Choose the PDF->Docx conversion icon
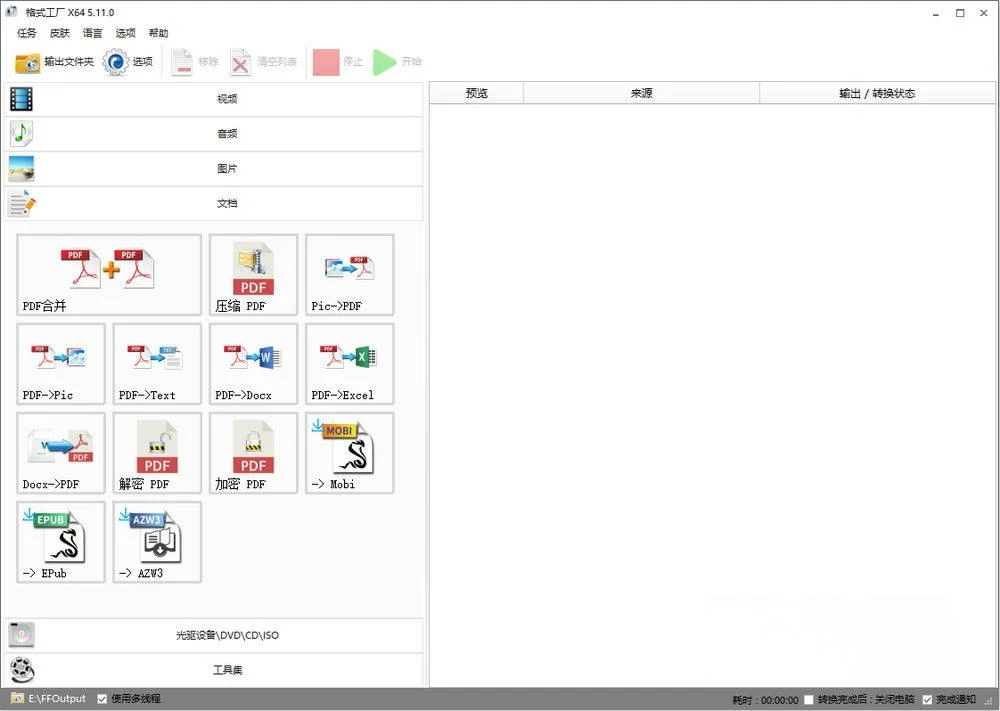Image resolution: width=1000 pixels, height=711 pixels. click(x=253, y=363)
